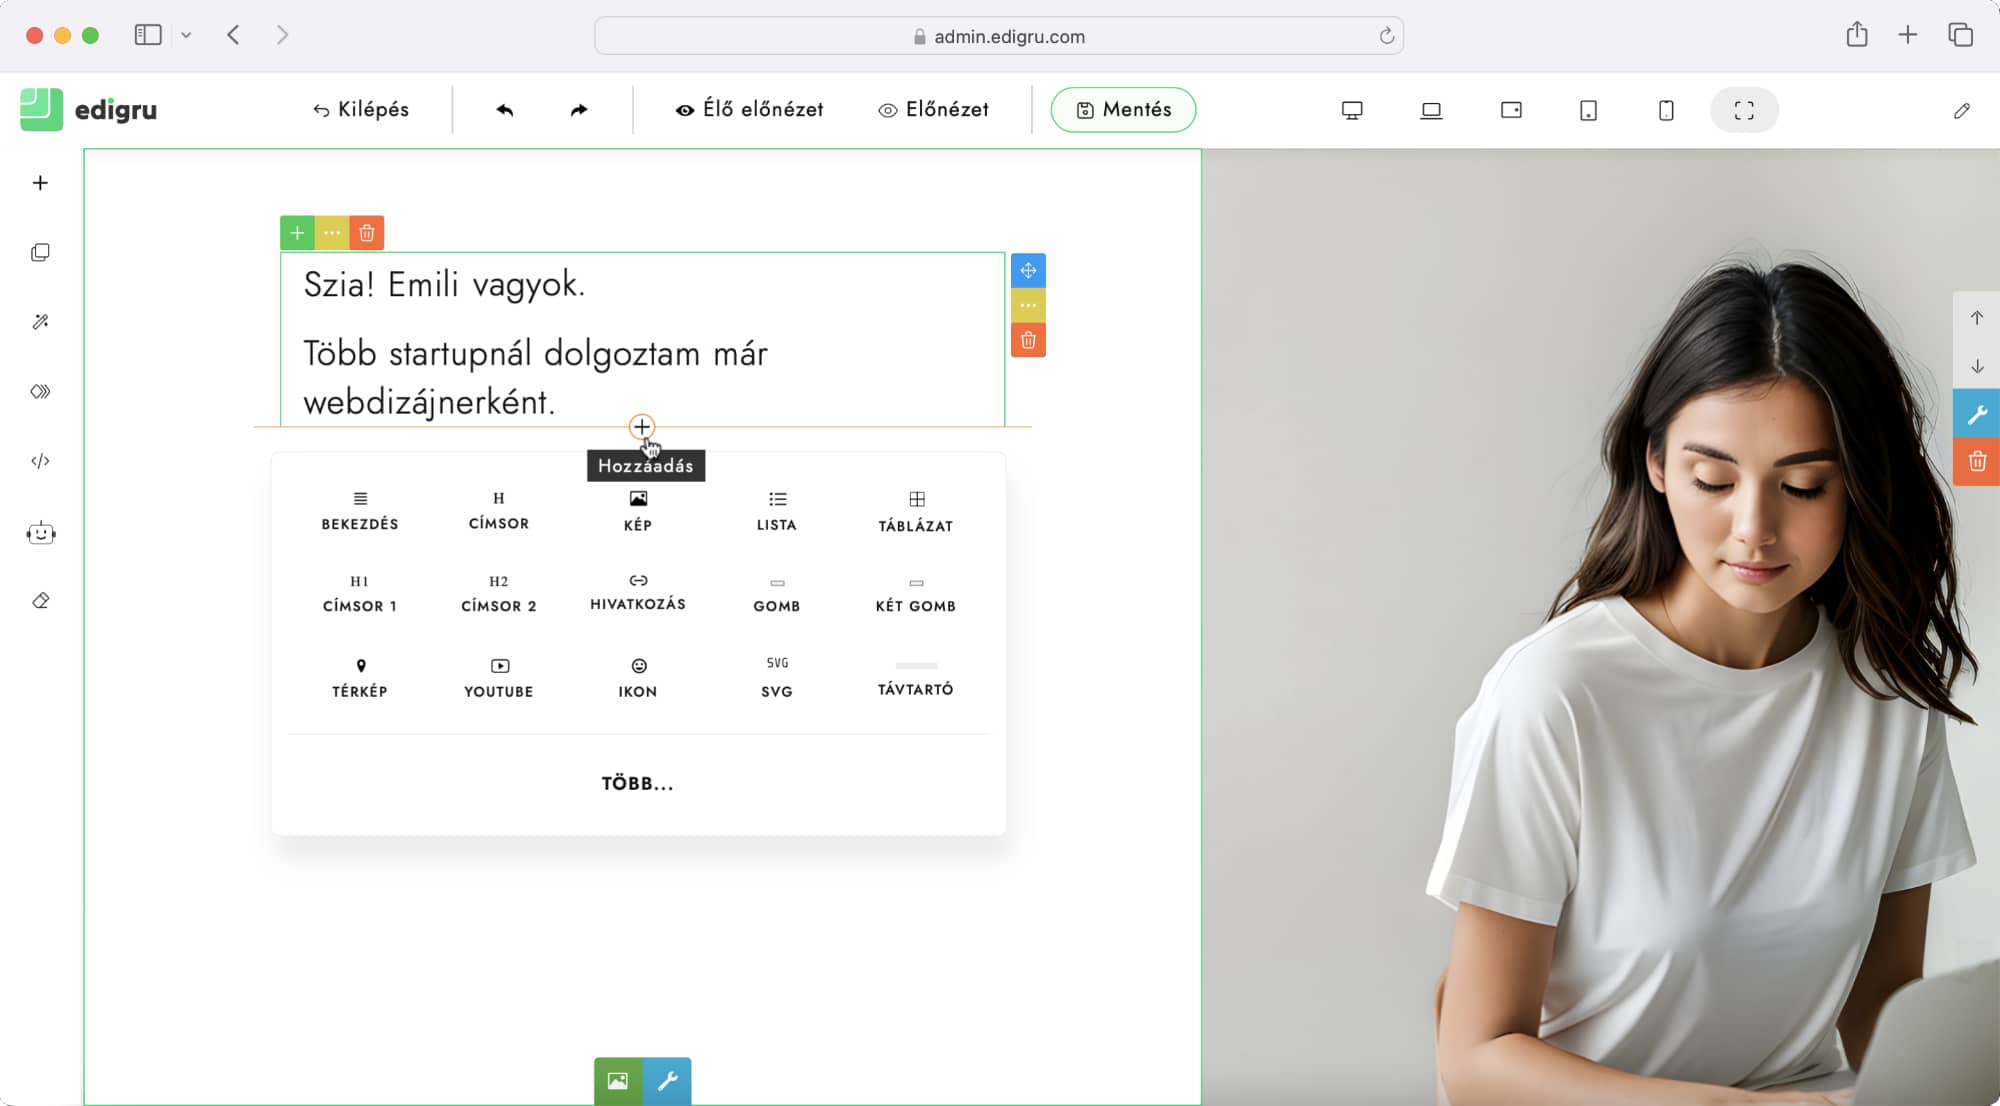
Task: Open the browser sidebar dropdown chevron
Action: point(186,35)
